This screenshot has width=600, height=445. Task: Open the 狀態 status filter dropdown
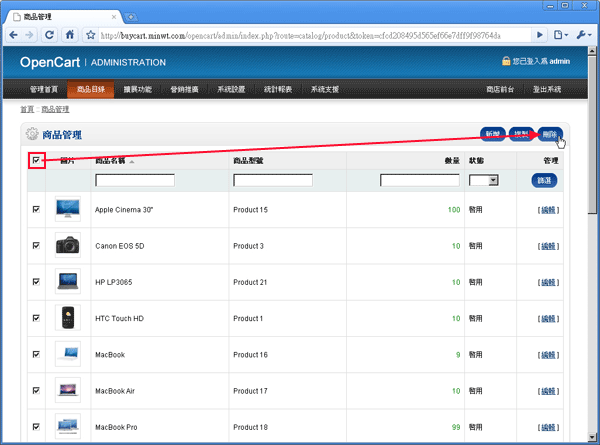(484, 180)
